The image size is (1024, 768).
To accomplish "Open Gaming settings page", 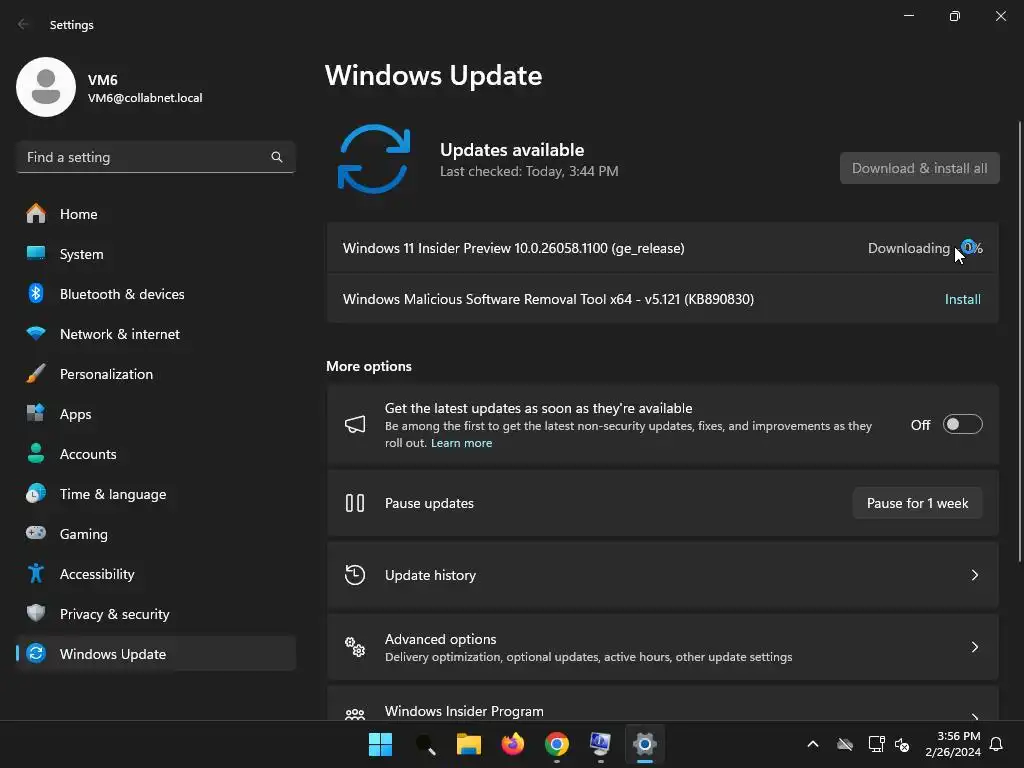I will (155, 534).
